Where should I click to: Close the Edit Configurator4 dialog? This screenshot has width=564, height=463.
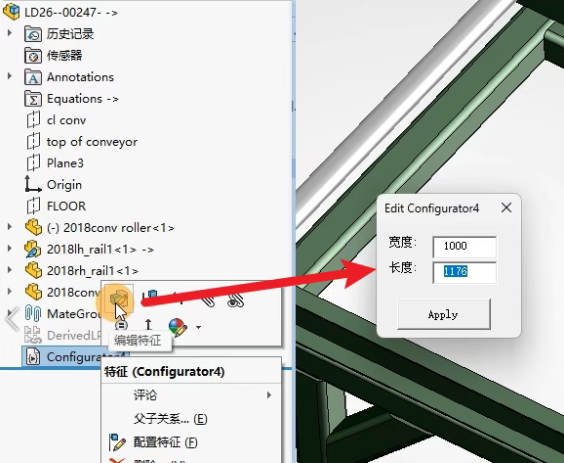[506, 208]
